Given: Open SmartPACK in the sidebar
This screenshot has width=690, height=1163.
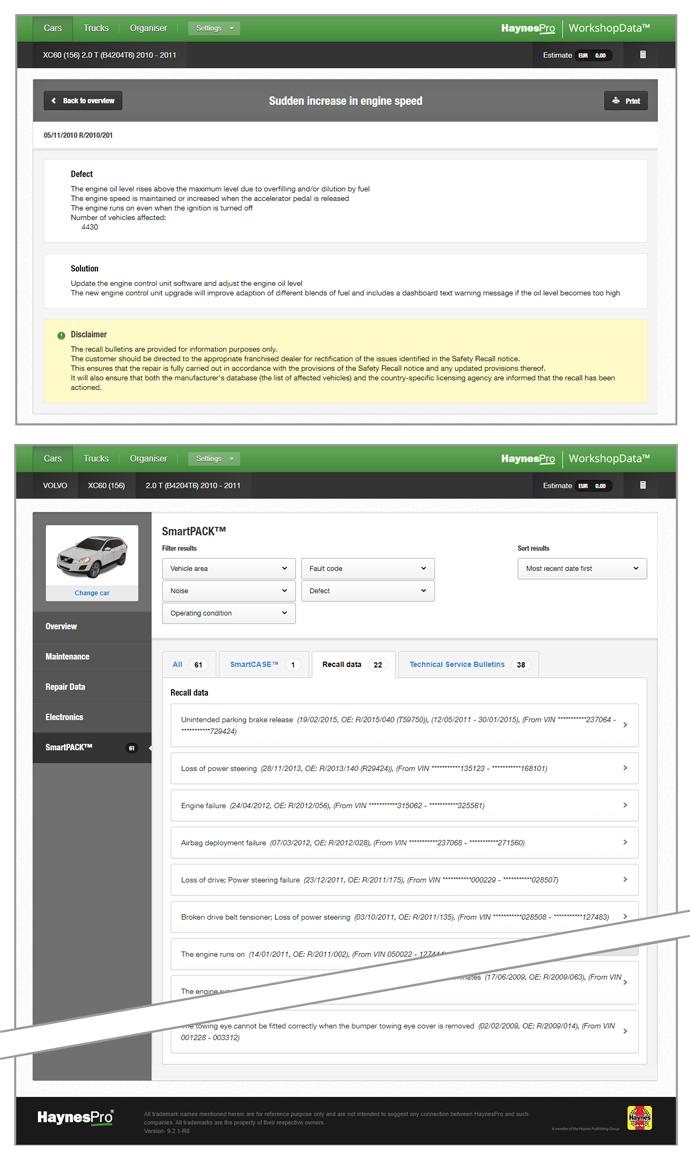Looking at the screenshot, I should 92,748.
